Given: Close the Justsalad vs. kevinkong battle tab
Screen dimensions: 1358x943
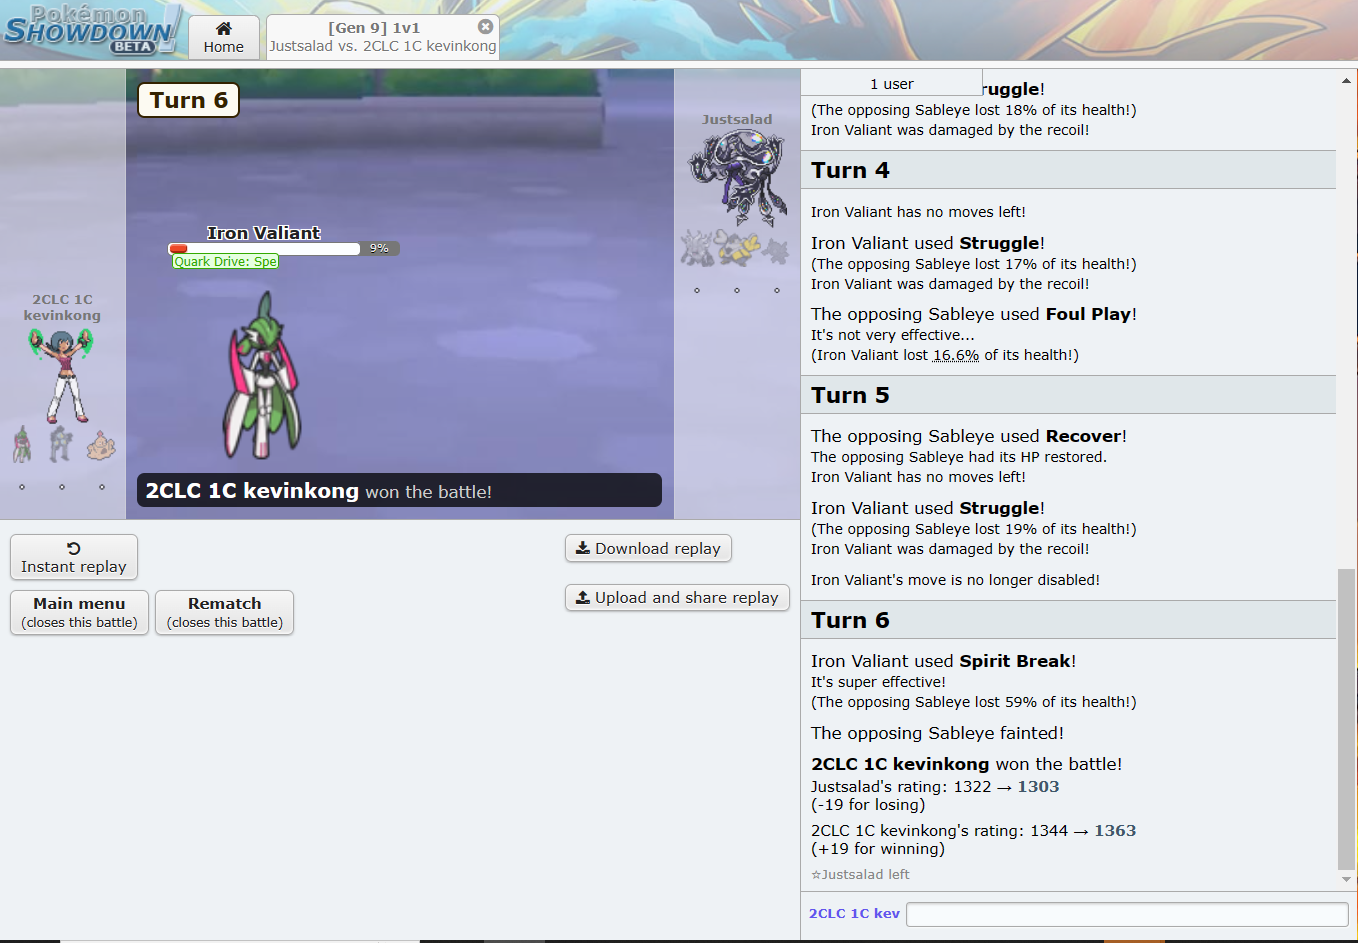Looking at the screenshot, I should [485, 27].
